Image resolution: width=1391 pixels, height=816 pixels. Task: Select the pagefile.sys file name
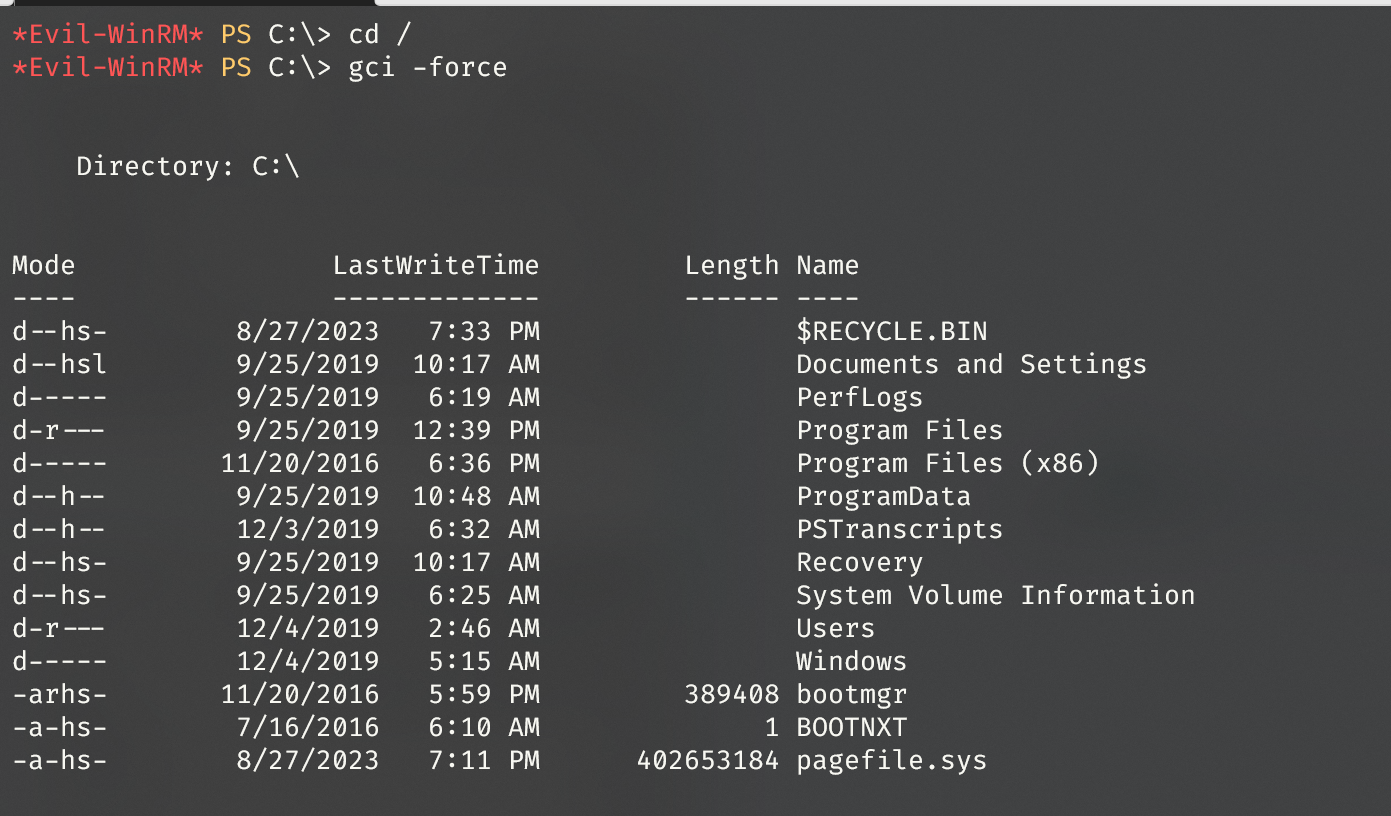(x=892, y=760)
